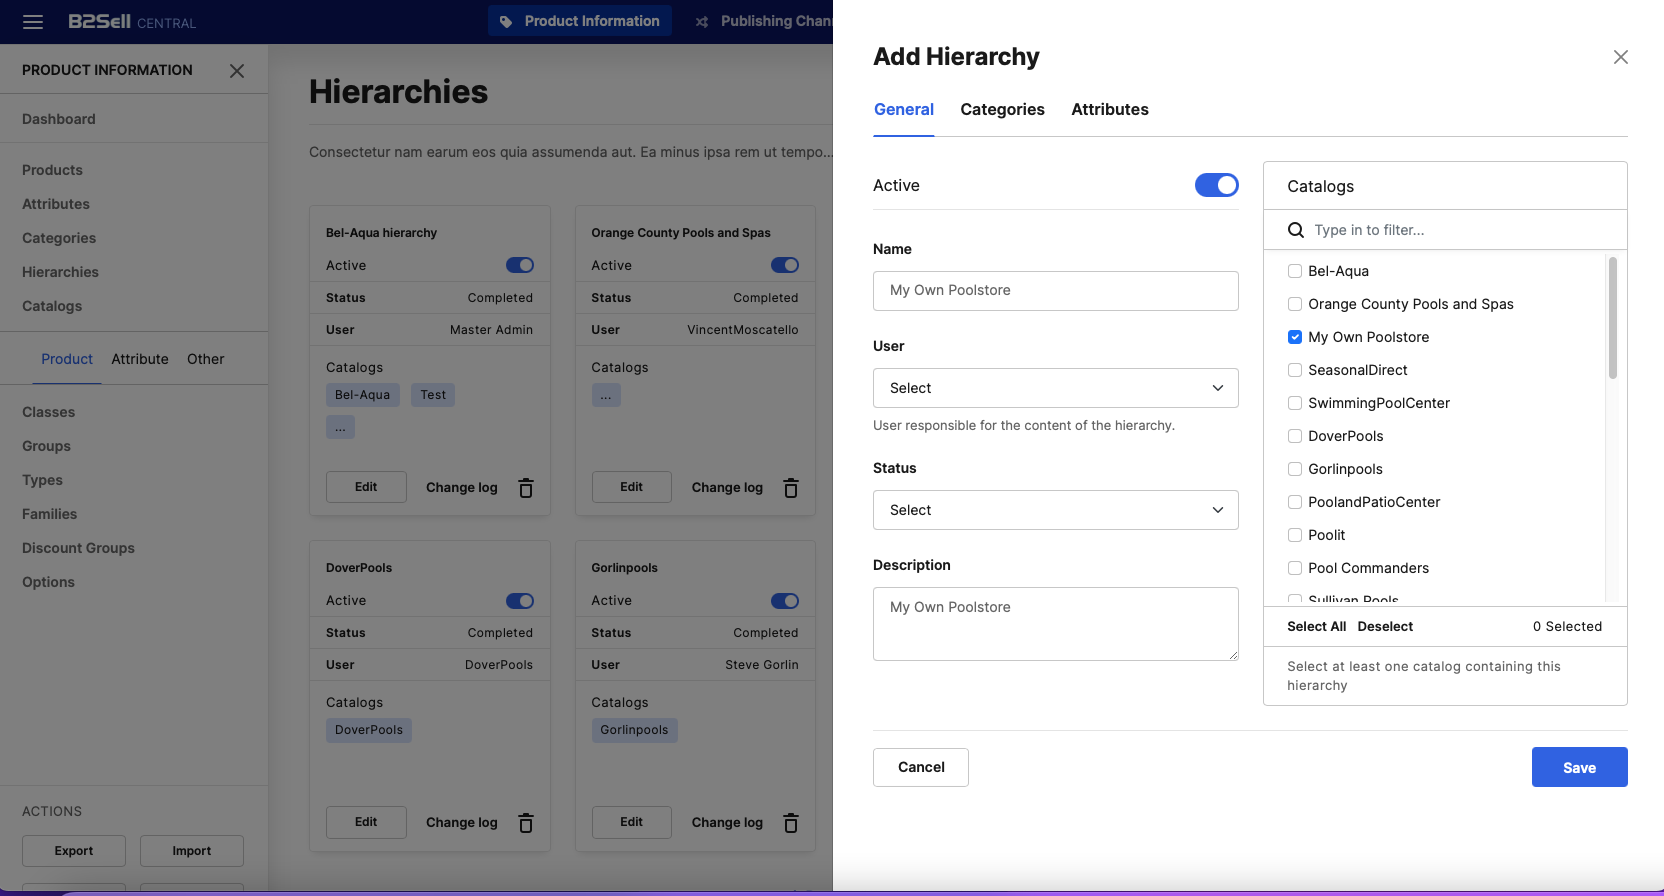Toggle the Active switch in Add Hierarchy

[x=1216, y=185]
